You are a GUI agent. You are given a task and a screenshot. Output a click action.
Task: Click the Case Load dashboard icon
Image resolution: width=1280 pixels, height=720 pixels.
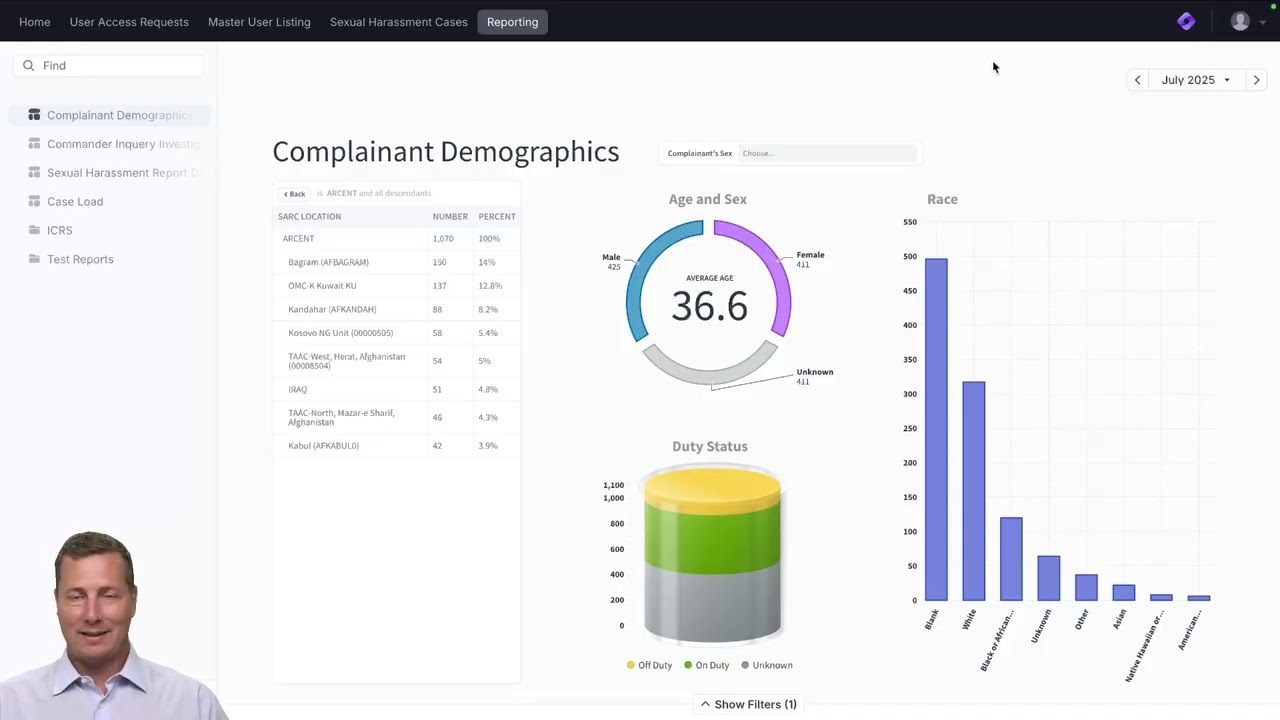click(34, 201)
